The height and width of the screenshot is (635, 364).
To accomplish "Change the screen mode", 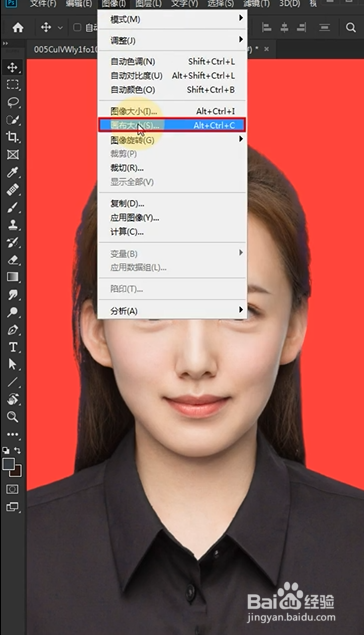I will click(13, 507).
